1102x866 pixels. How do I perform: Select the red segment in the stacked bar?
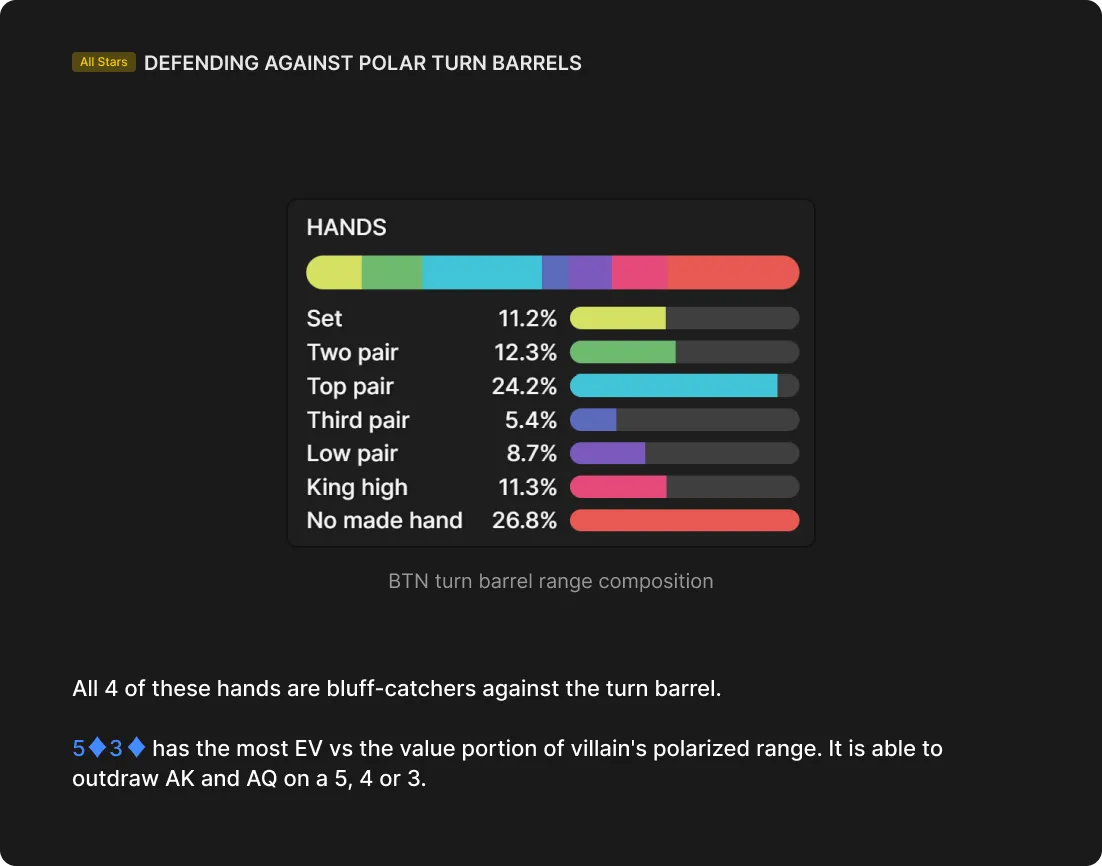pos(732,272)
